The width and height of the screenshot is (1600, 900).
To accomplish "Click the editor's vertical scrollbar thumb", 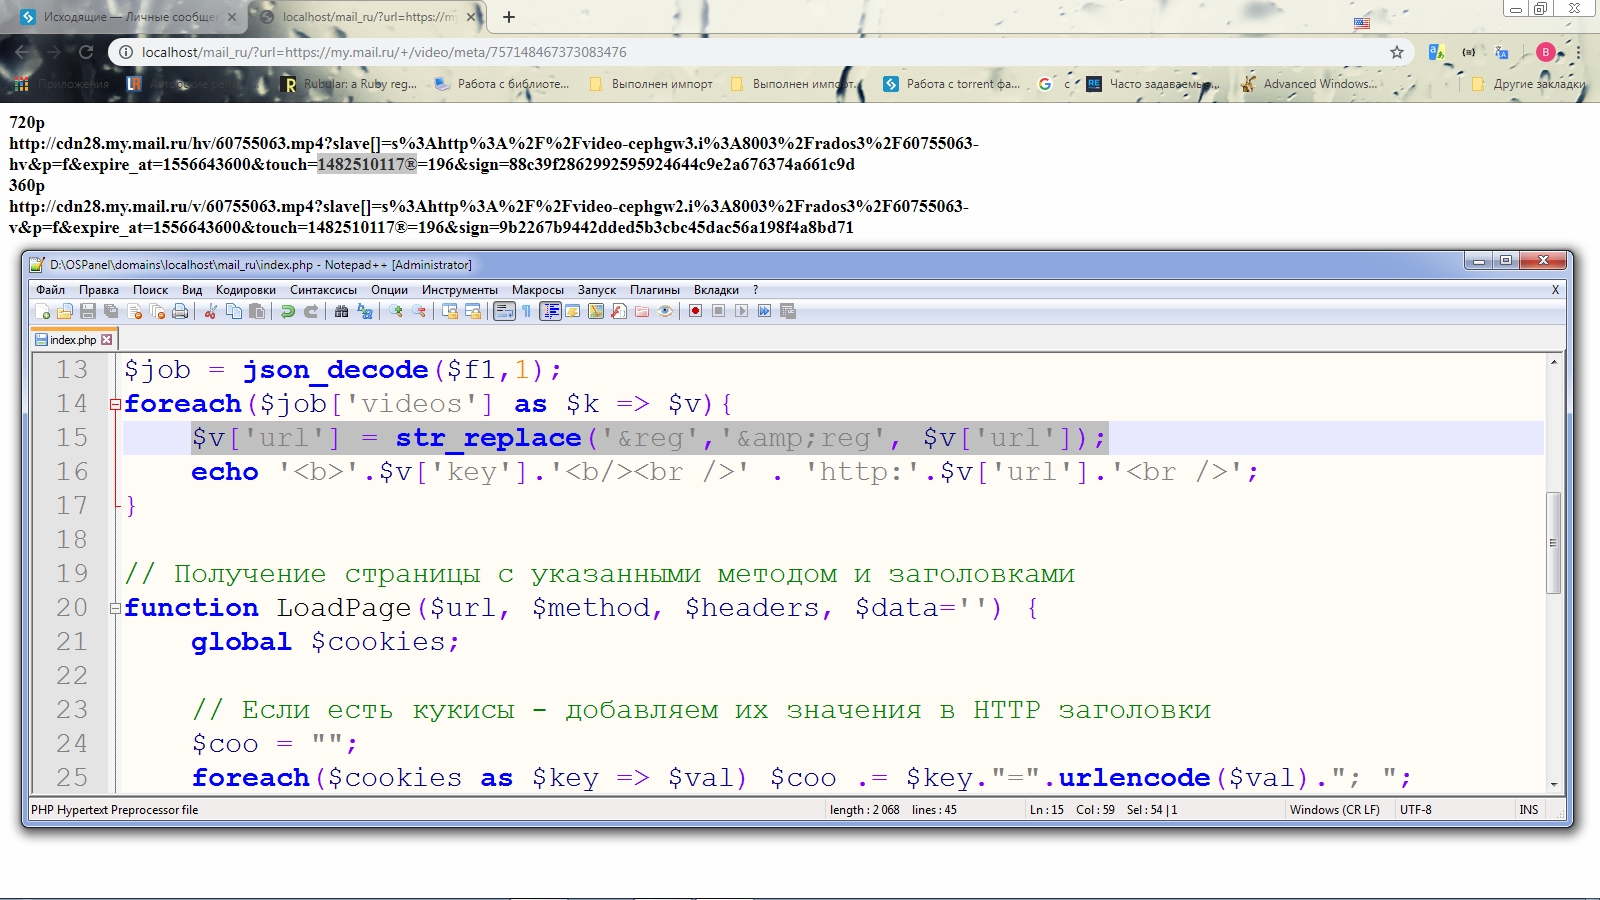I will pos(1553,542).
